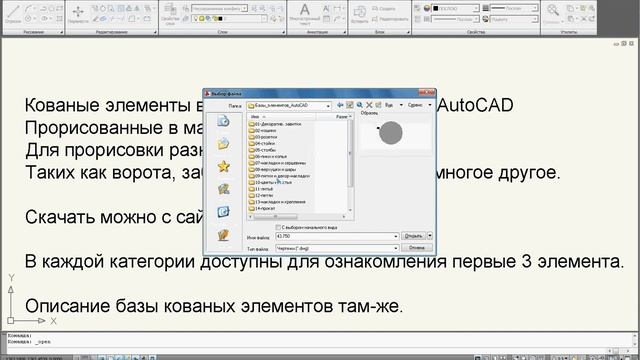Sort by the Размер column header
640x360 pixels.
tap(333, 117)
